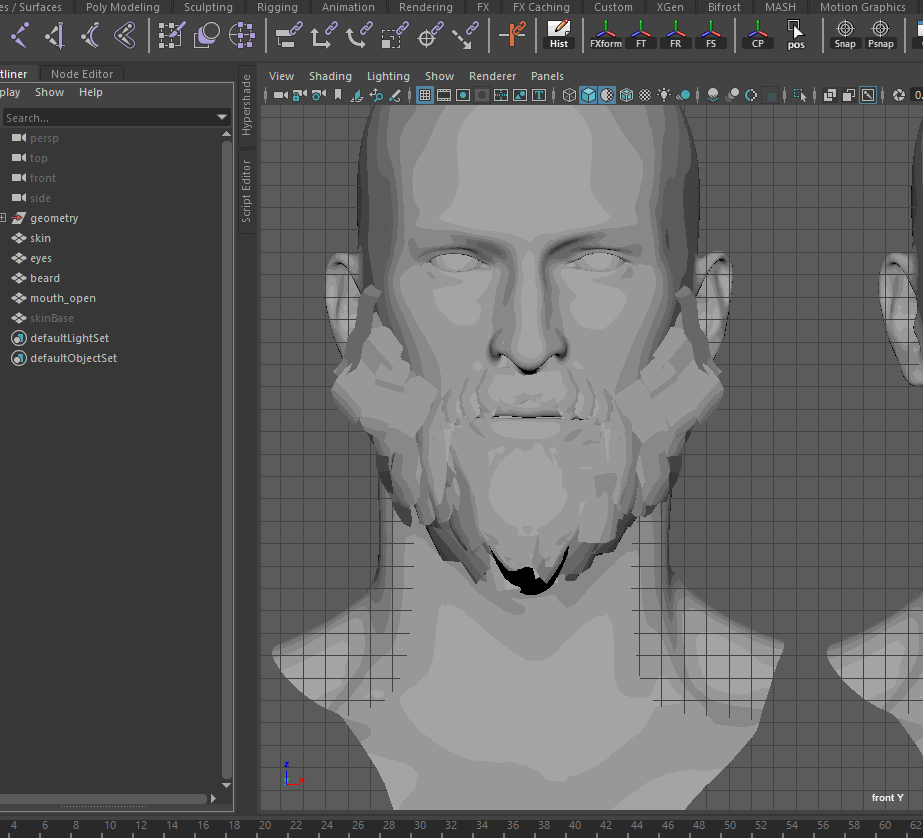The width and height of the screenshot is (923, 838).
Task: Click the Psnap shelf icon
Action: tap(881, 35)
